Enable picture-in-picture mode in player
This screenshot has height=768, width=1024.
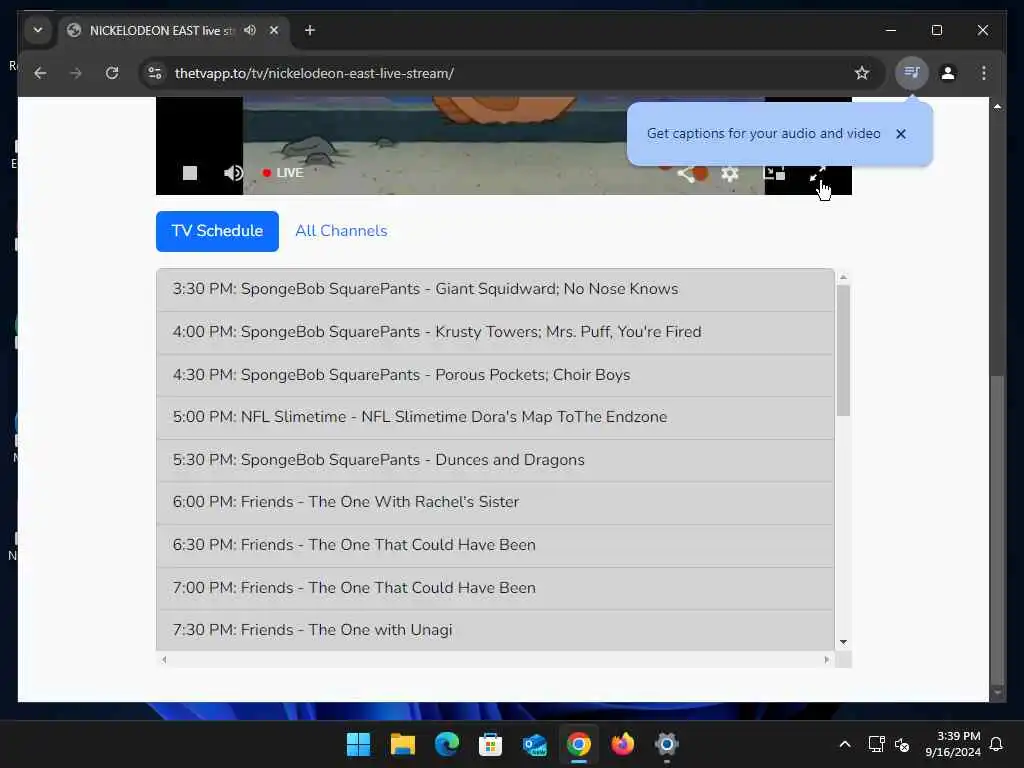pos(774,173)
